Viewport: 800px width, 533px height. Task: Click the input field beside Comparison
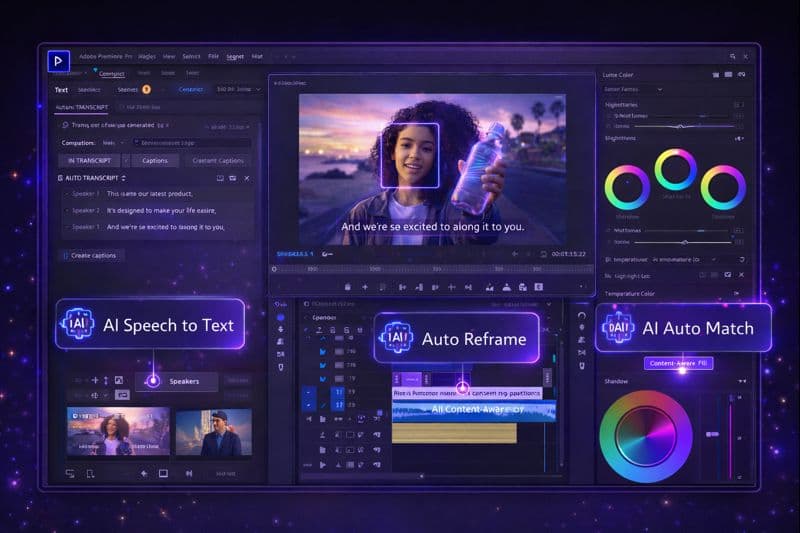[x=192, y=143]
